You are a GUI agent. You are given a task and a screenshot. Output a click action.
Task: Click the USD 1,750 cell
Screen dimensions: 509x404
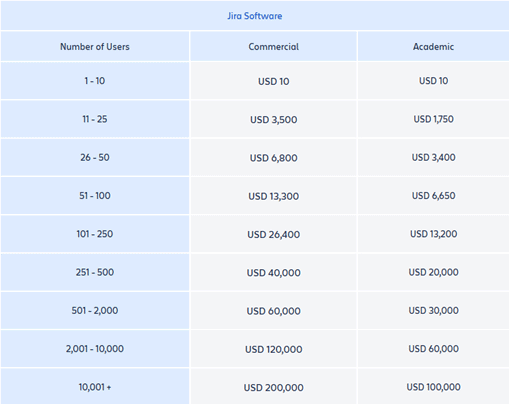point(433,119)
